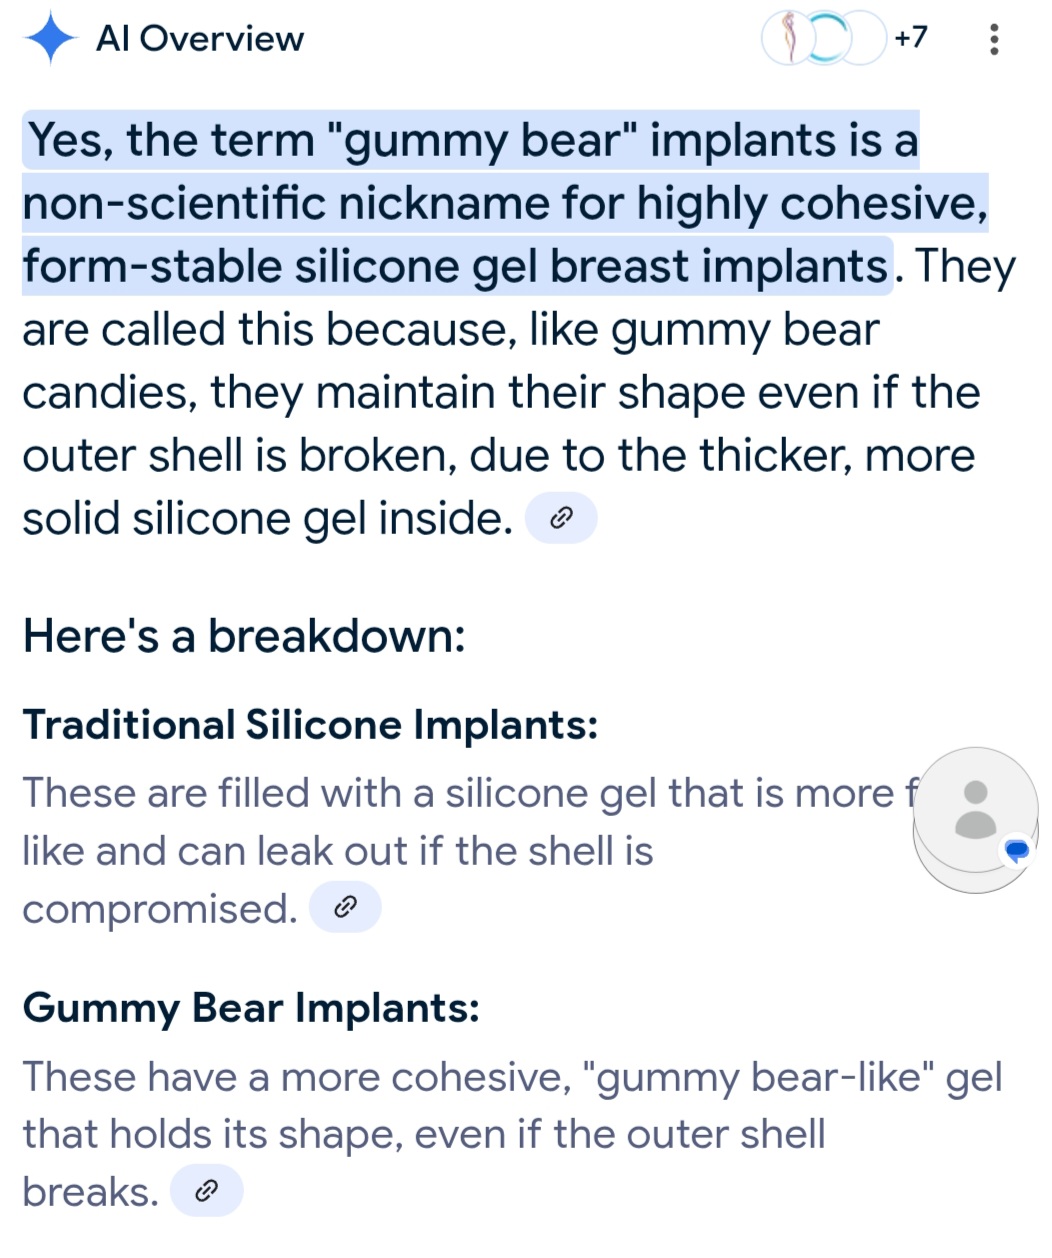Open the link chip after "solid silicone gel inside."
This screenshot has height=1258, width=1052.
(x=561, y=518)
